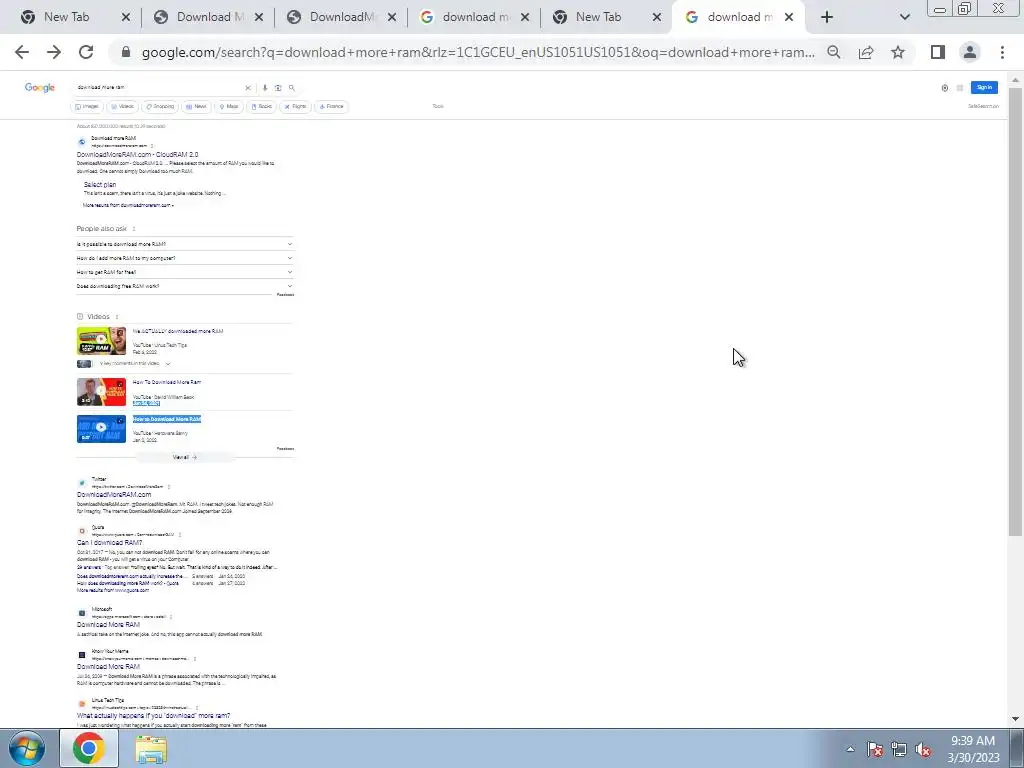
Task: Share this page via address bar icon
Action: 866,52
